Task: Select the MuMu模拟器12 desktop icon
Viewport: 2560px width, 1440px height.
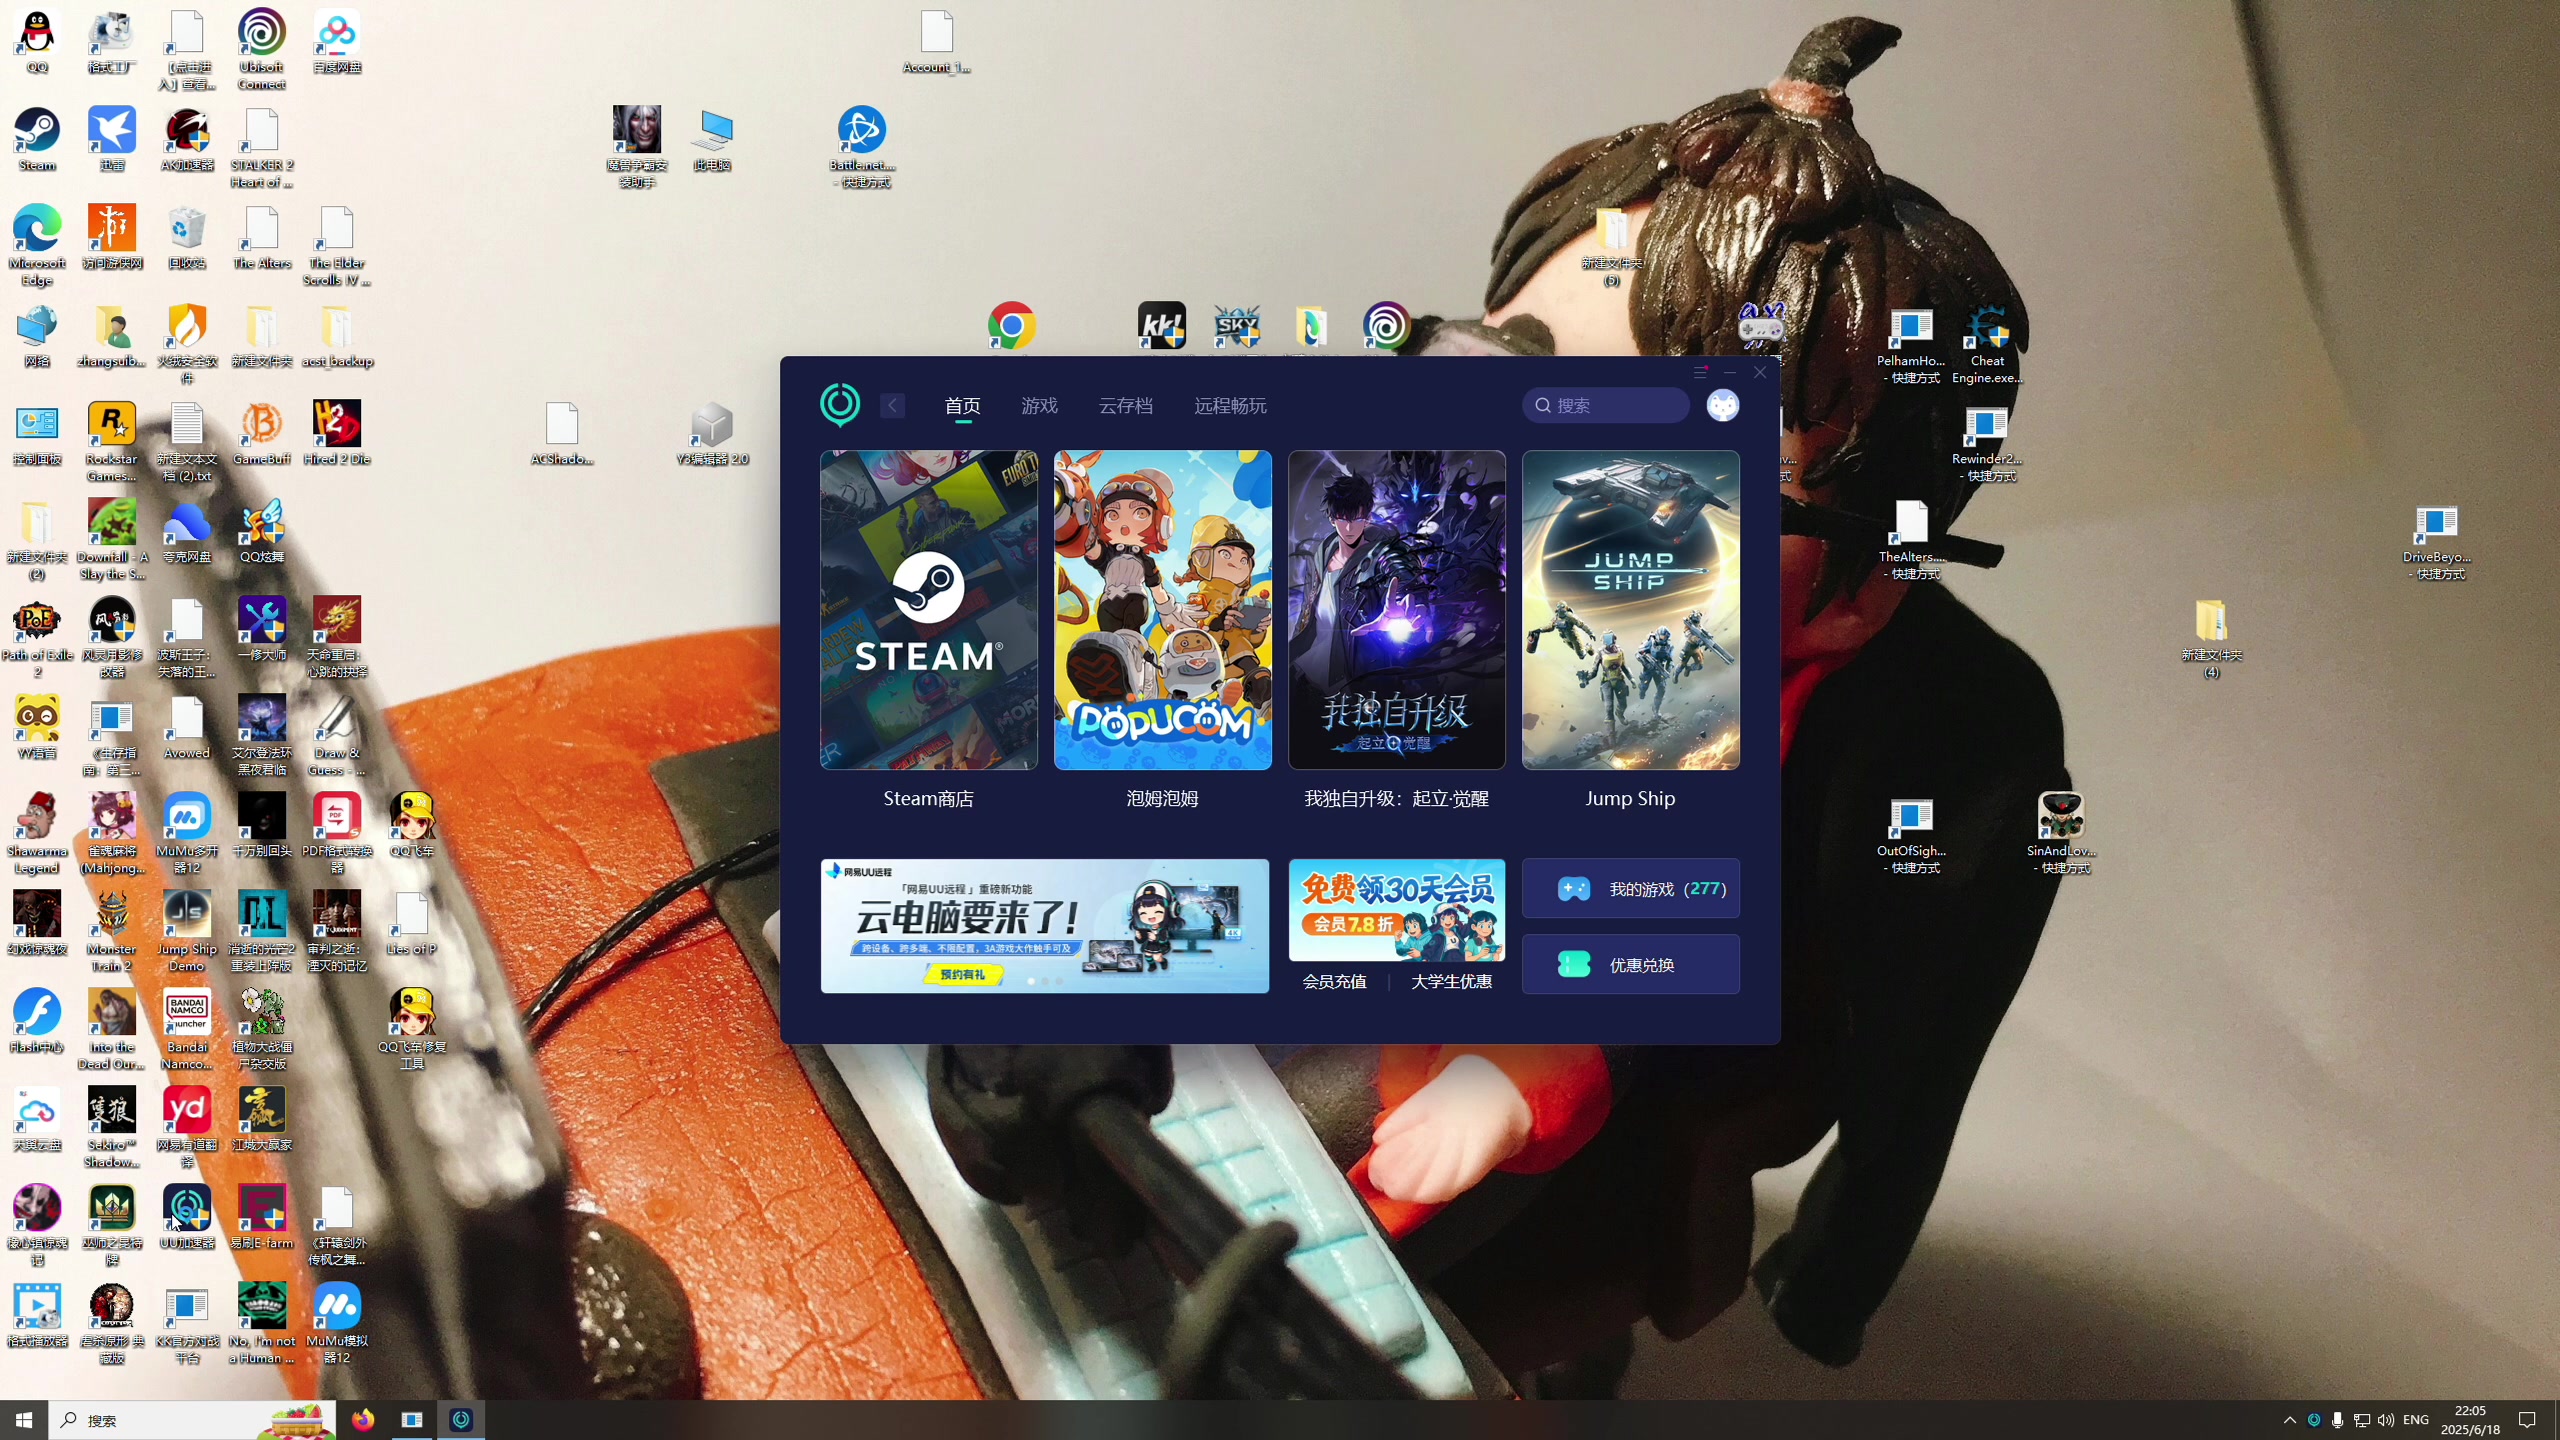Action: tap(337, 1323)
